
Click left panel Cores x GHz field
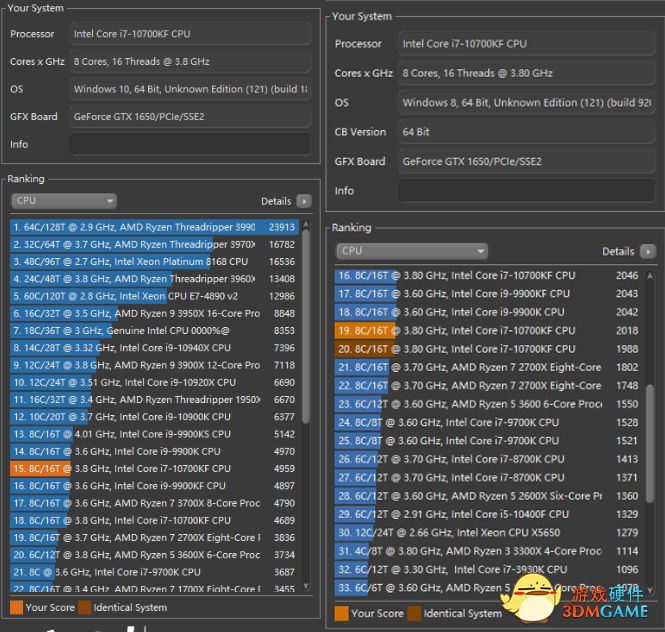(190, 62)
